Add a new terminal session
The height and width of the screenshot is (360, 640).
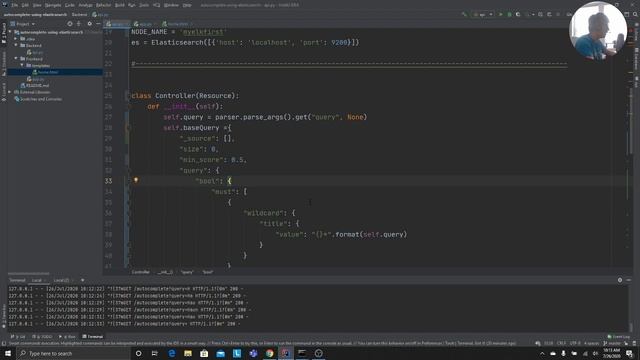(82, 280)
